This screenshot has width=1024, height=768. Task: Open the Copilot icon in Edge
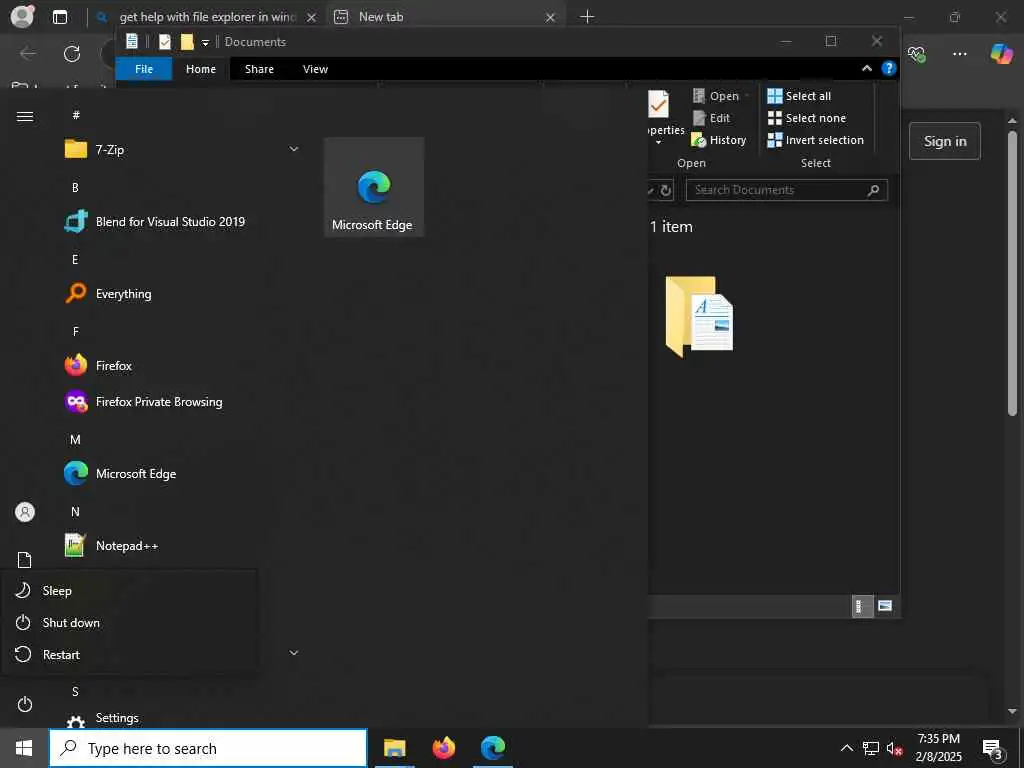point(1001,54)
